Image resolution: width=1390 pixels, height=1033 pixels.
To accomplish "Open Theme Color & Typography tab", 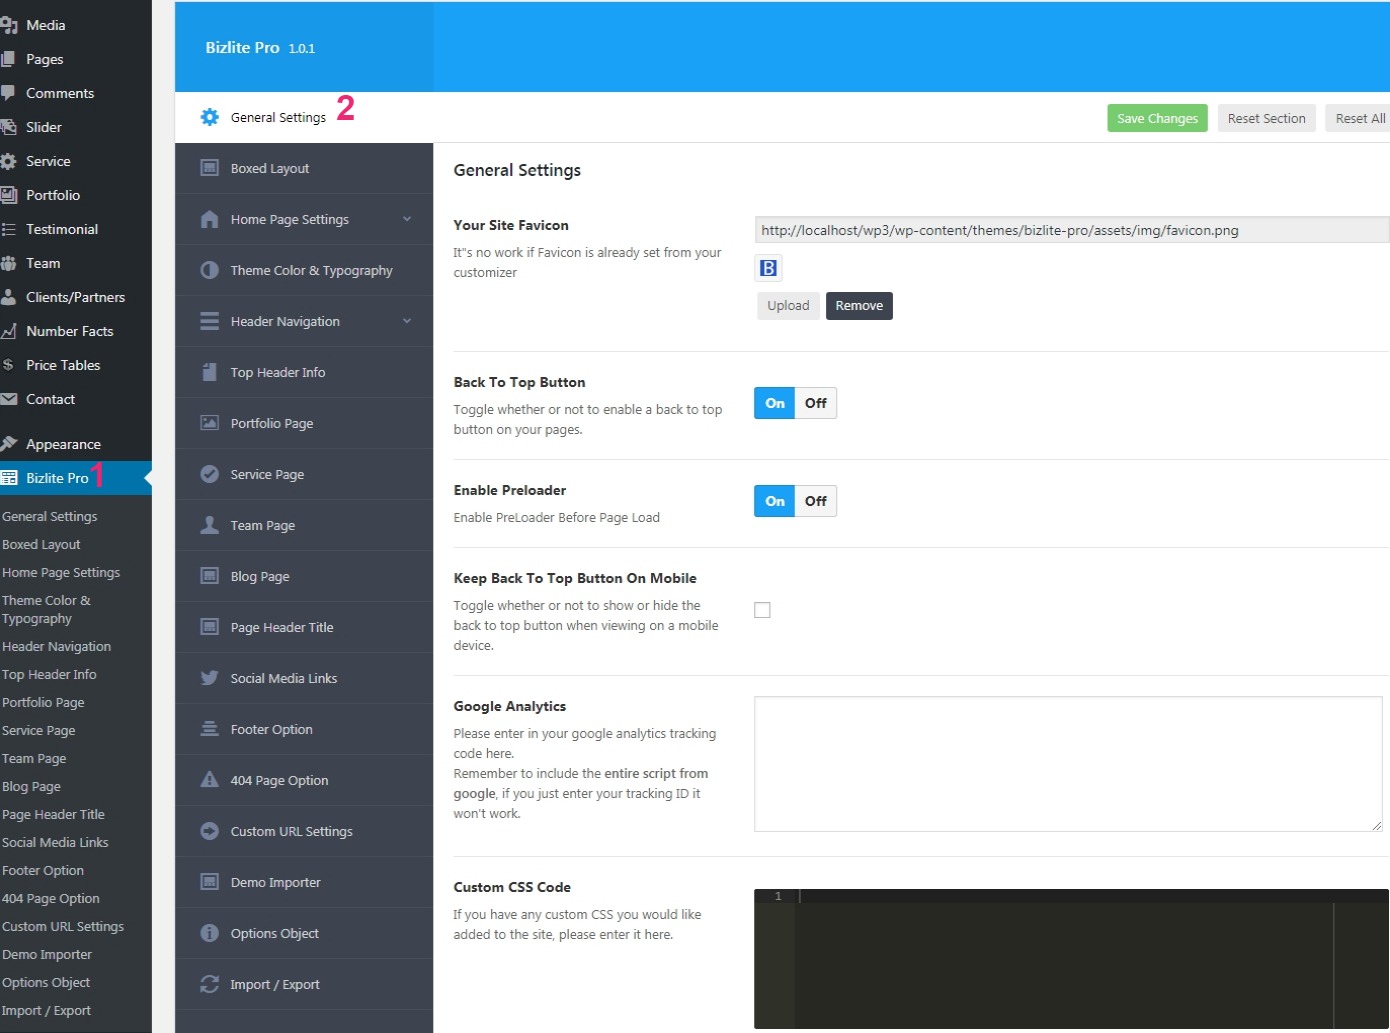I will [x=304, y=270].
